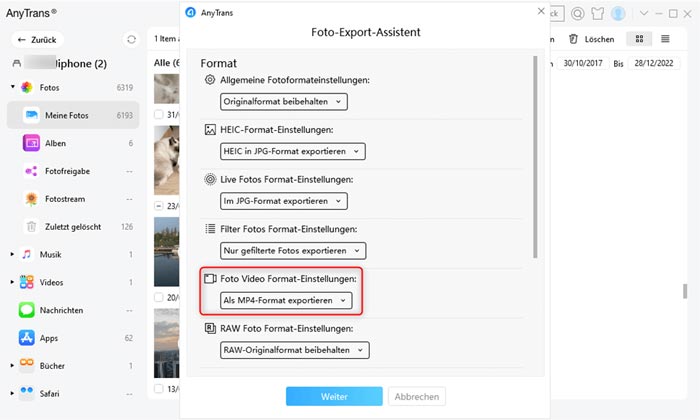Screen dimensions: 700x420
Task: Open Zuletzt gelöscht trash icon
Action: [31, 227]
